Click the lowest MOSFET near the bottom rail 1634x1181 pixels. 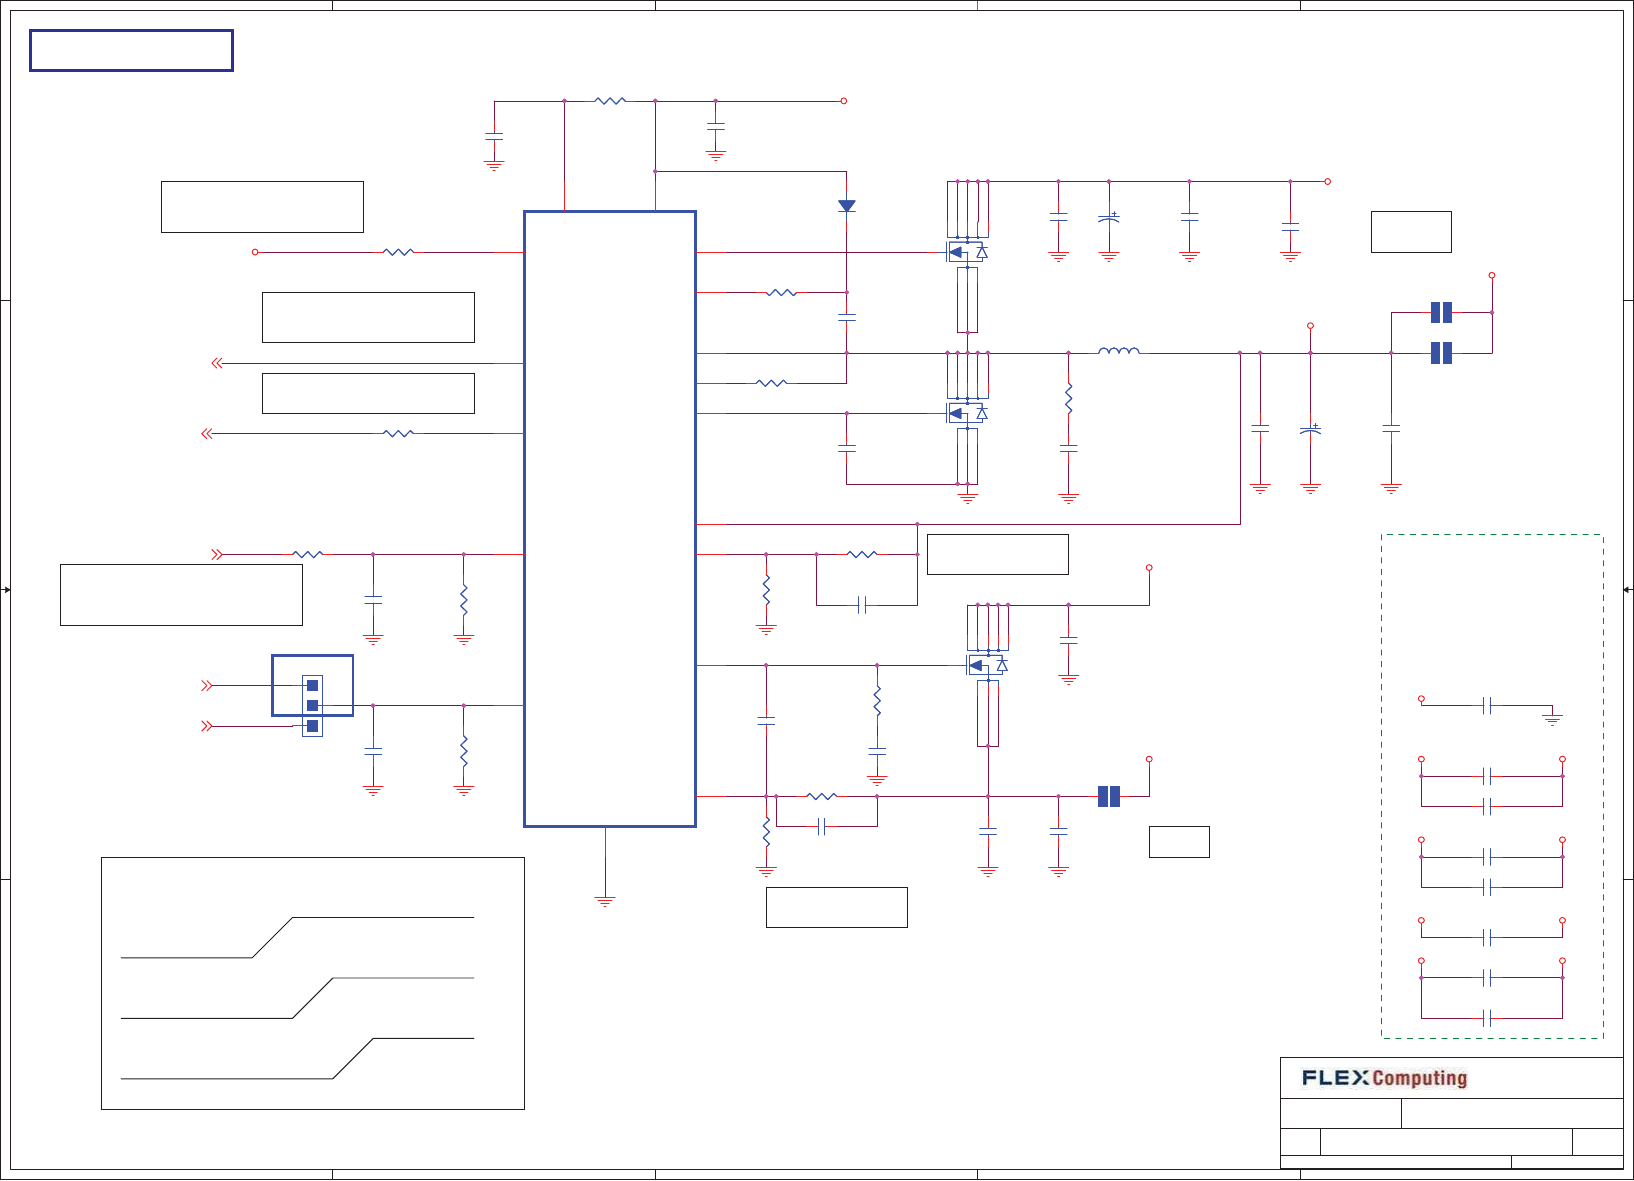click(x=987, y=665)
